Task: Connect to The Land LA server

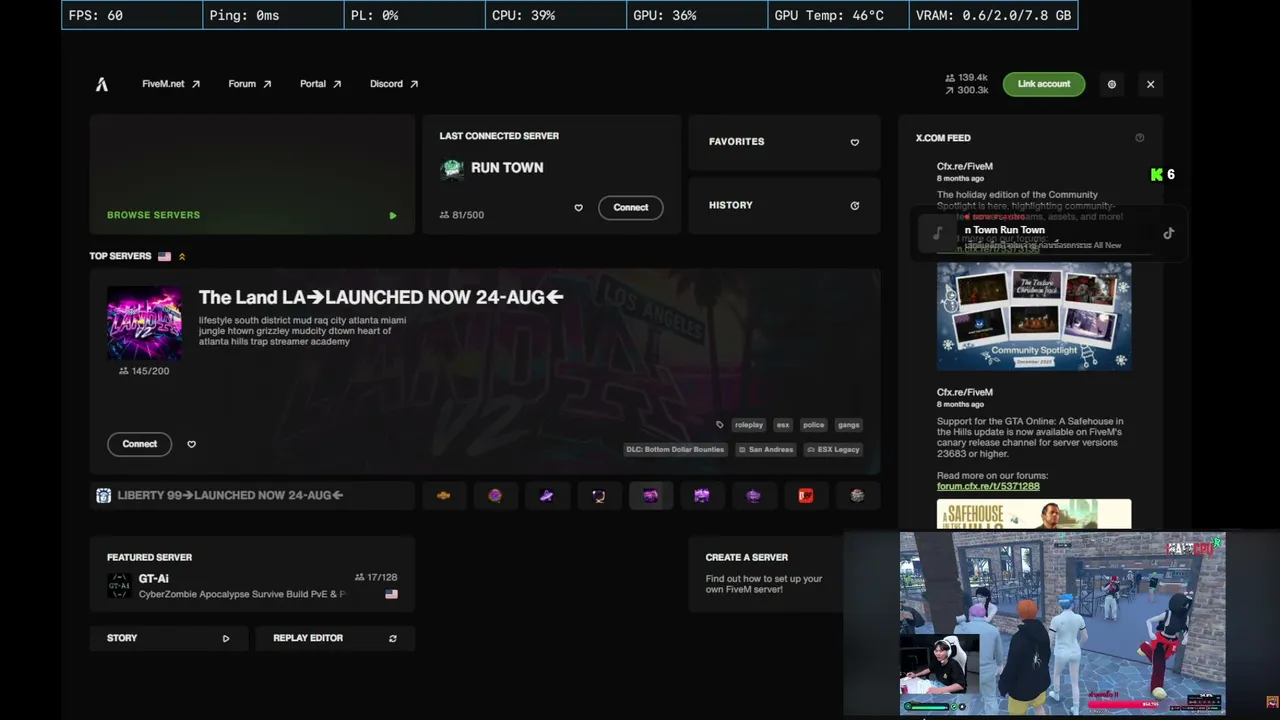Action: click(139, 444)
